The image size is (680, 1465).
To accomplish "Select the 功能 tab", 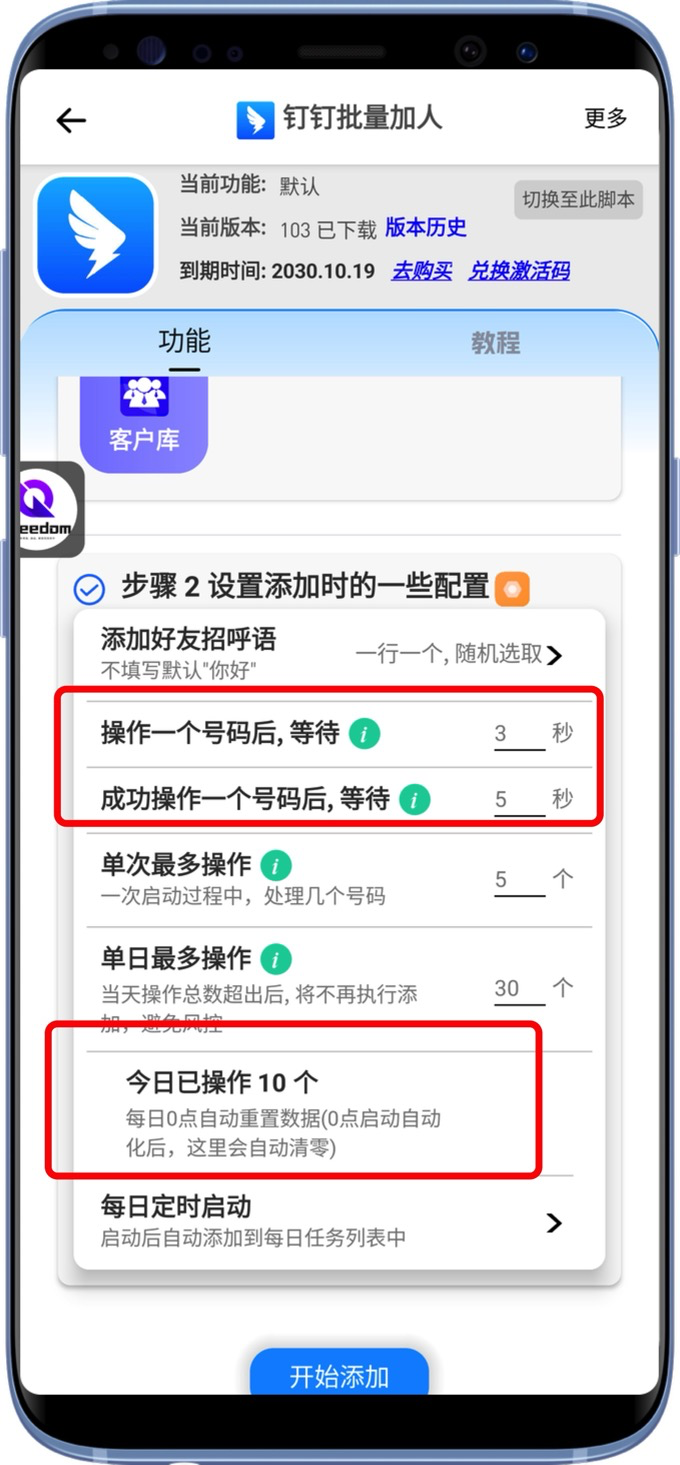I will pos(184,341).
